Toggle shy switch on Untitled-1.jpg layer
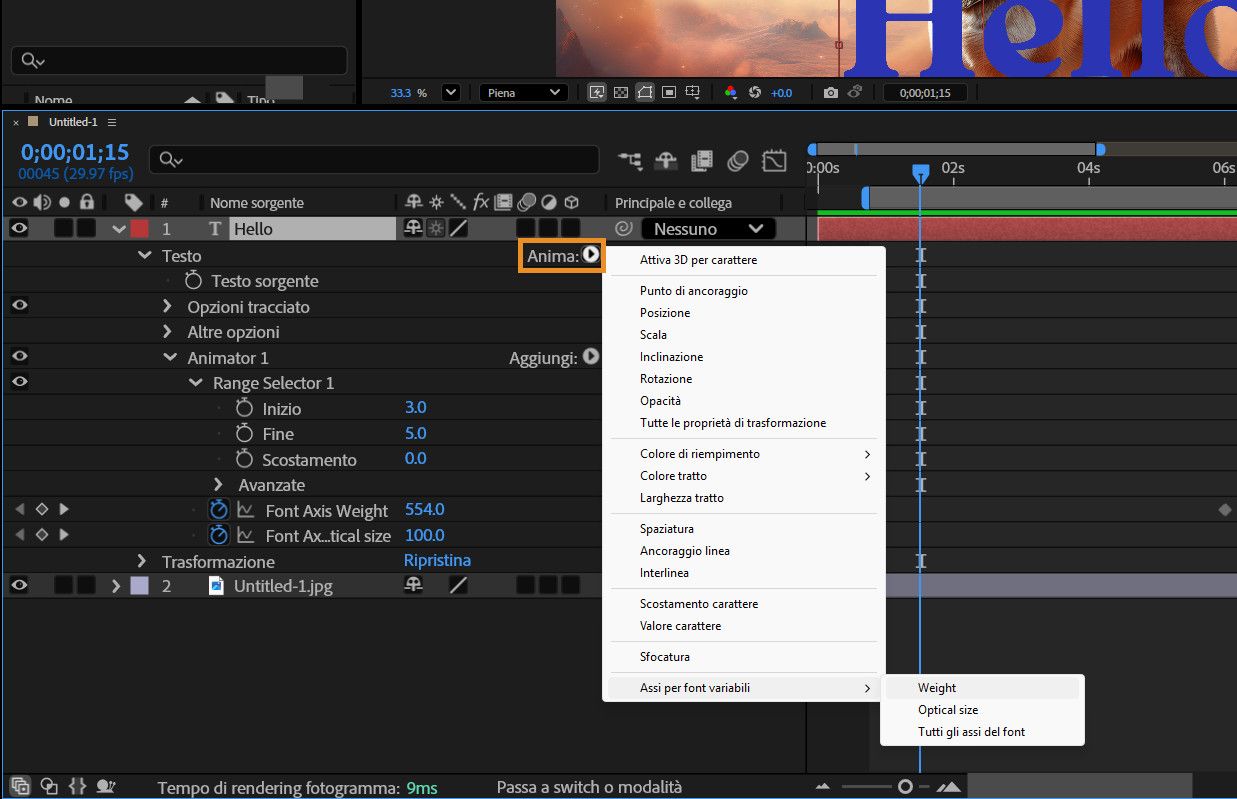Screen dimensions: 1237x799 (x=412, y=586)
